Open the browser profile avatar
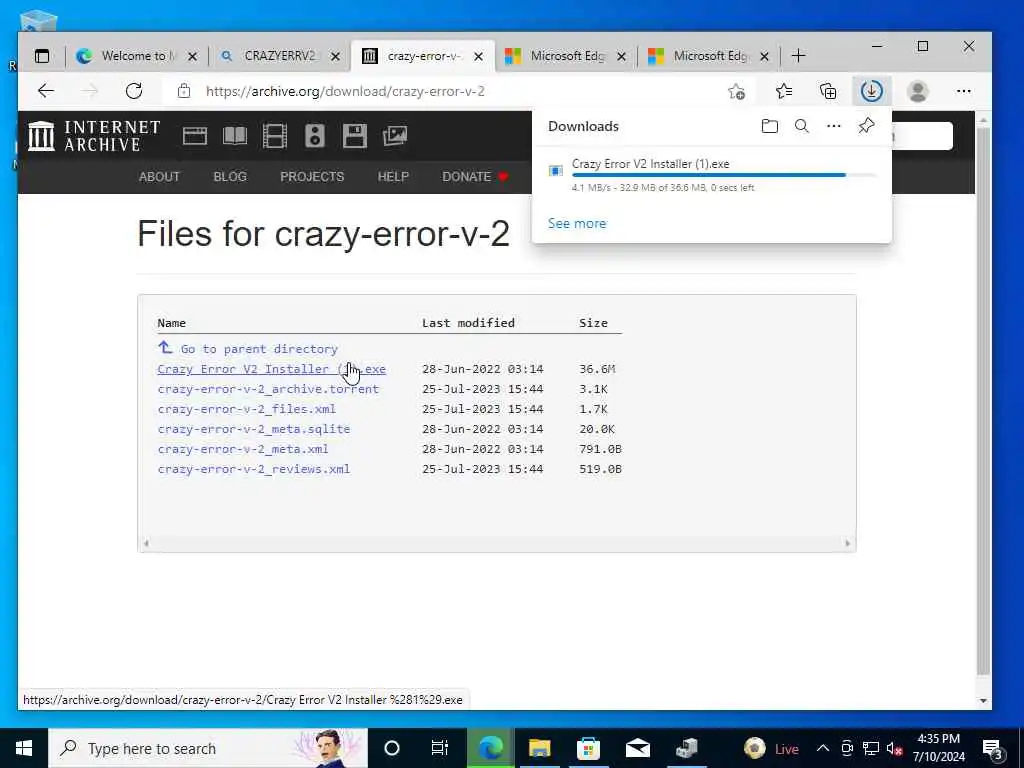The height and width of the screenshot is (768, 1024). 918,91
